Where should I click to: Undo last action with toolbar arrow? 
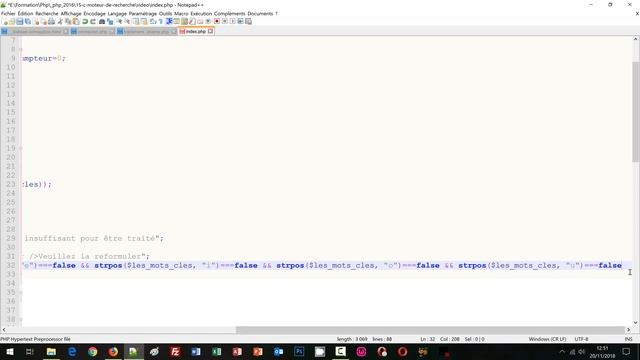pyautogui.click(x=85, y=22)
